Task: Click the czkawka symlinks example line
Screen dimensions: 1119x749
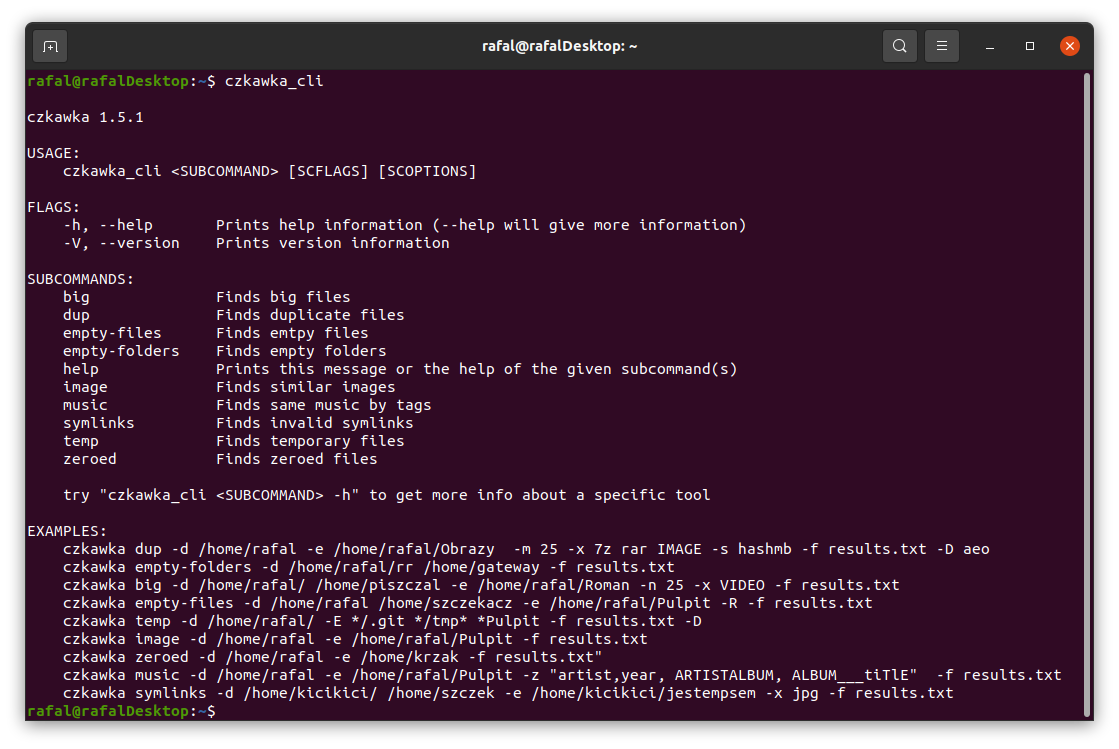Action: (508, 693)
